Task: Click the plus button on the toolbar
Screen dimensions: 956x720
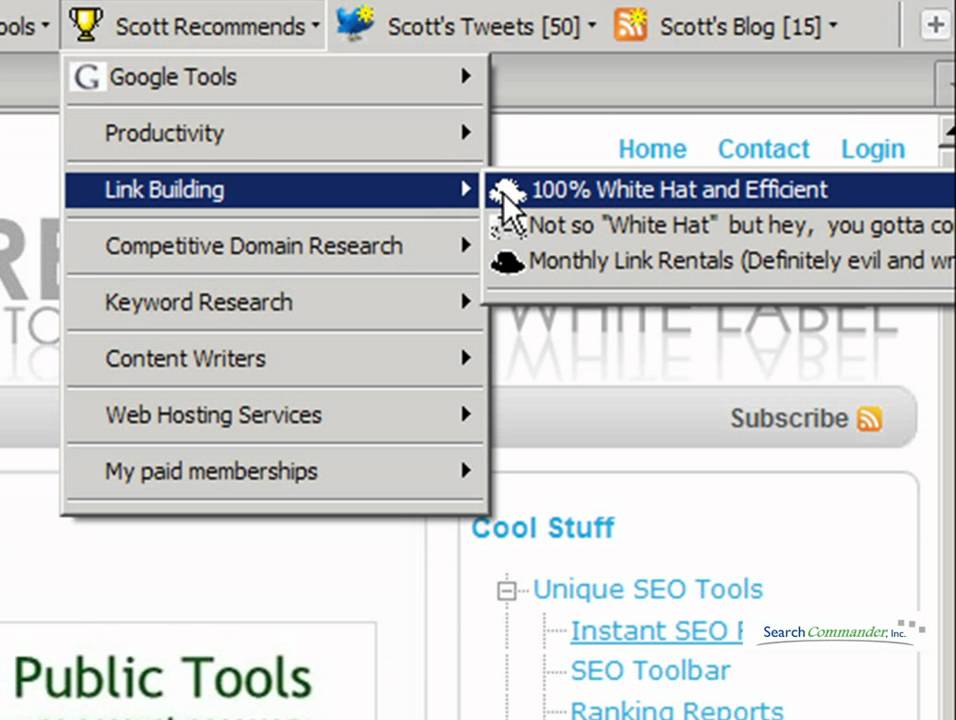Action: [935, 26]
